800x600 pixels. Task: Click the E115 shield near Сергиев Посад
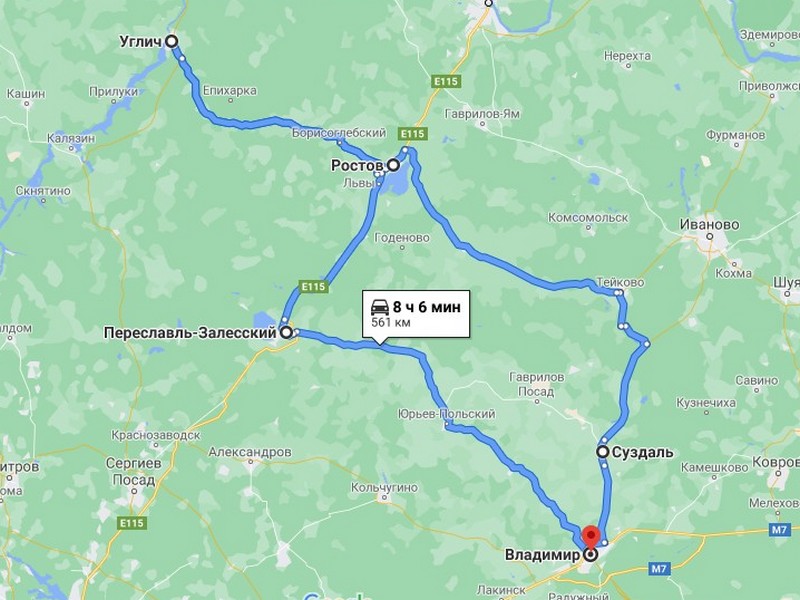[x=132, y=523]
